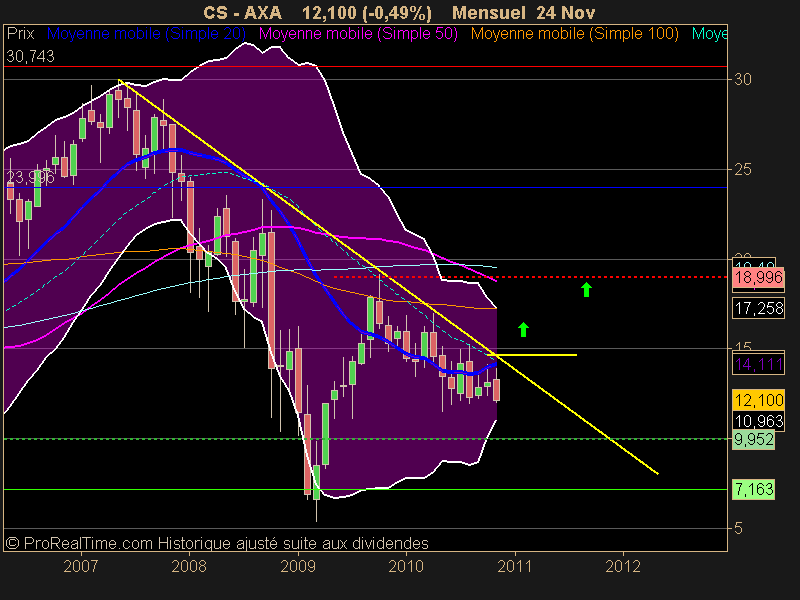The height and width of the screenshot is (600, 800).
Task: Click the "5" tick on the price axis
Action: tap(738, 529)
